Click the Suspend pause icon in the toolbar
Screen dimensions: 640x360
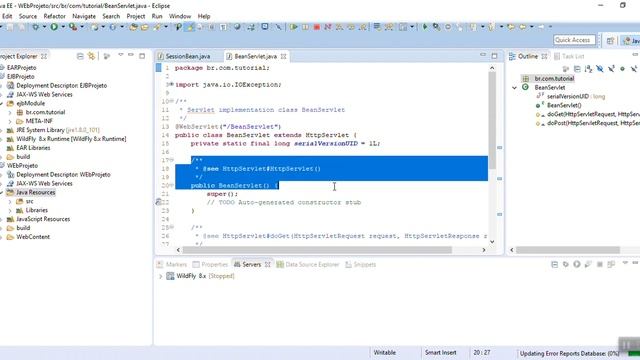click(305, 27)
